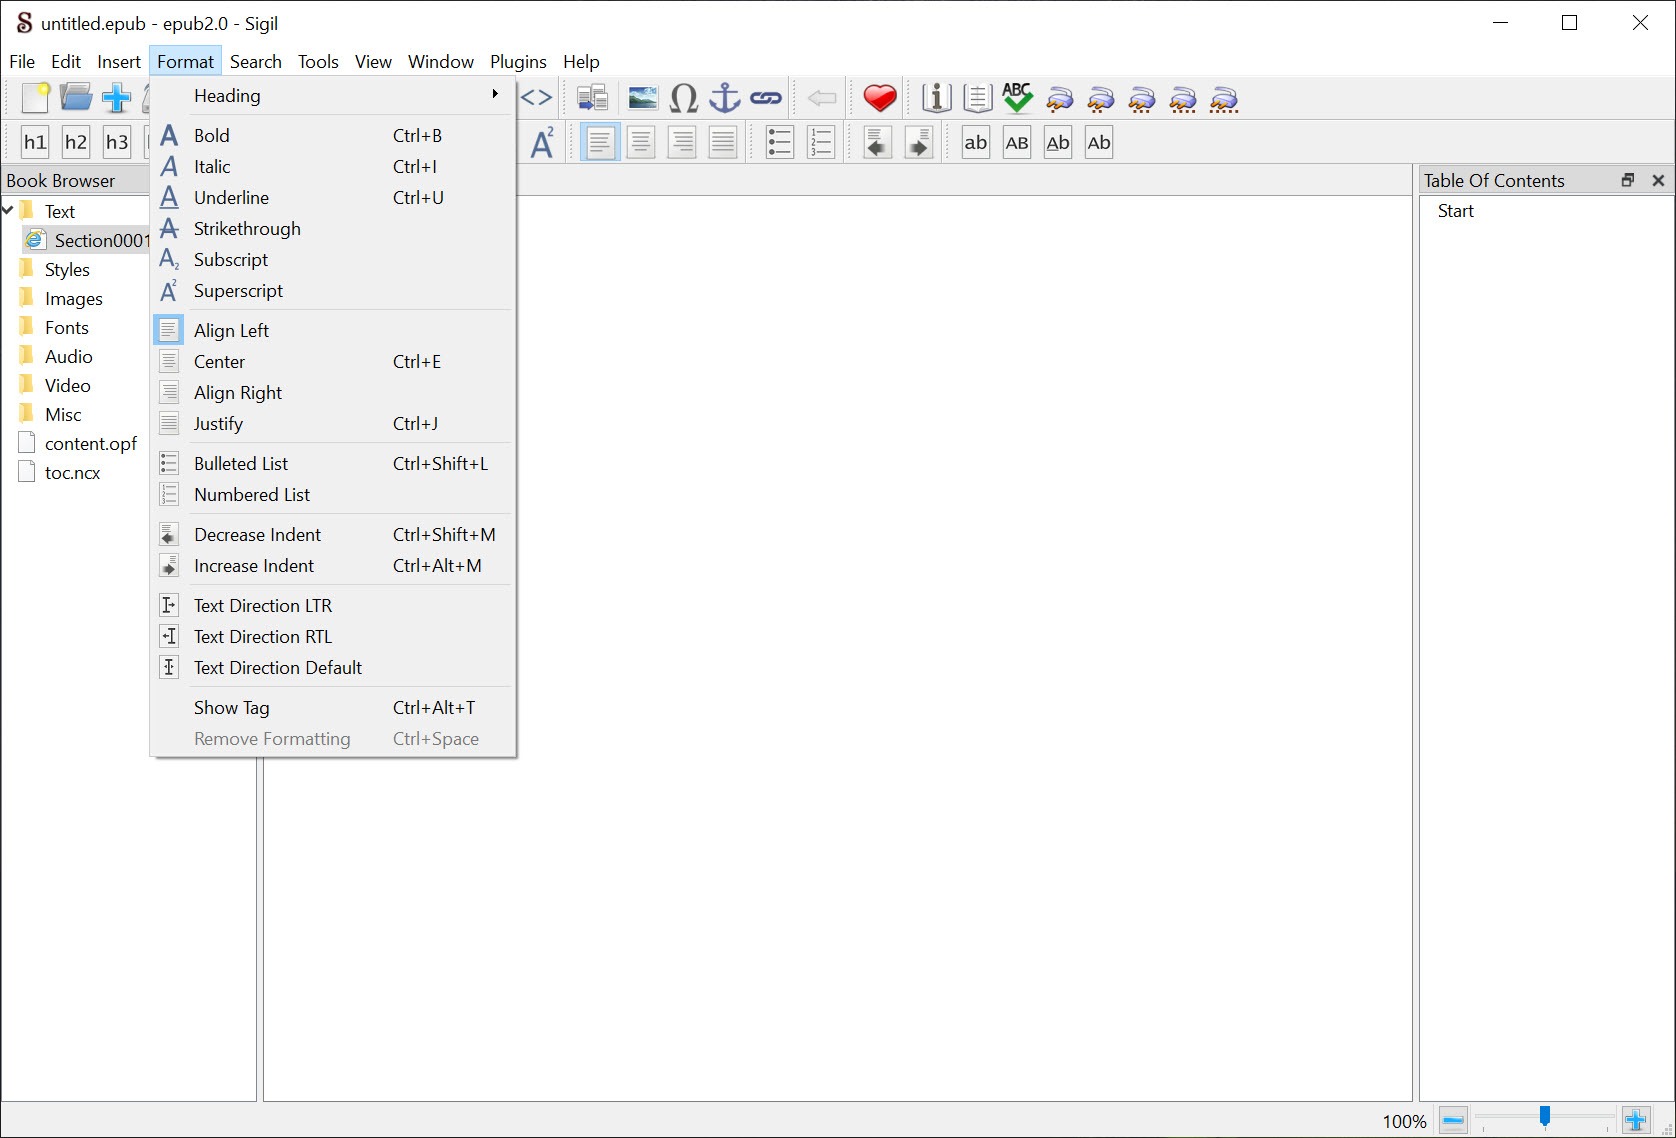Click the Start entry in Table Of Contents
Screen dimensions: 1676x1138
[x=1455, y=211]
